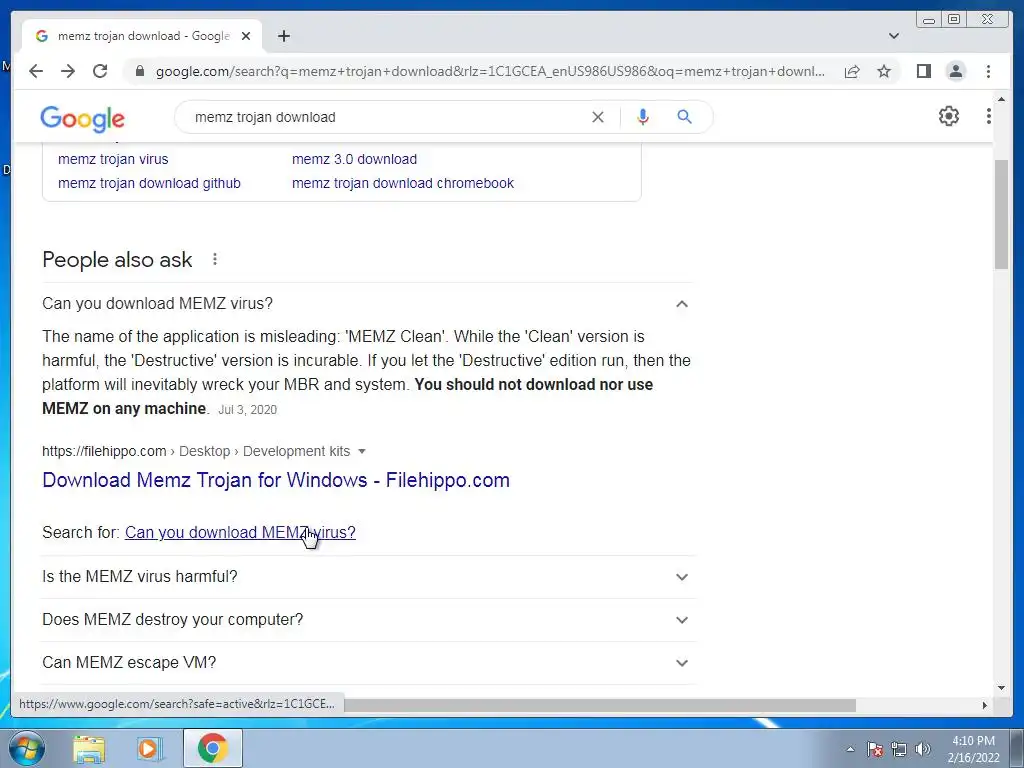Expand Can MEMZ escape VM question
The image size is (1024, 768).
click(x=368, y=663)
